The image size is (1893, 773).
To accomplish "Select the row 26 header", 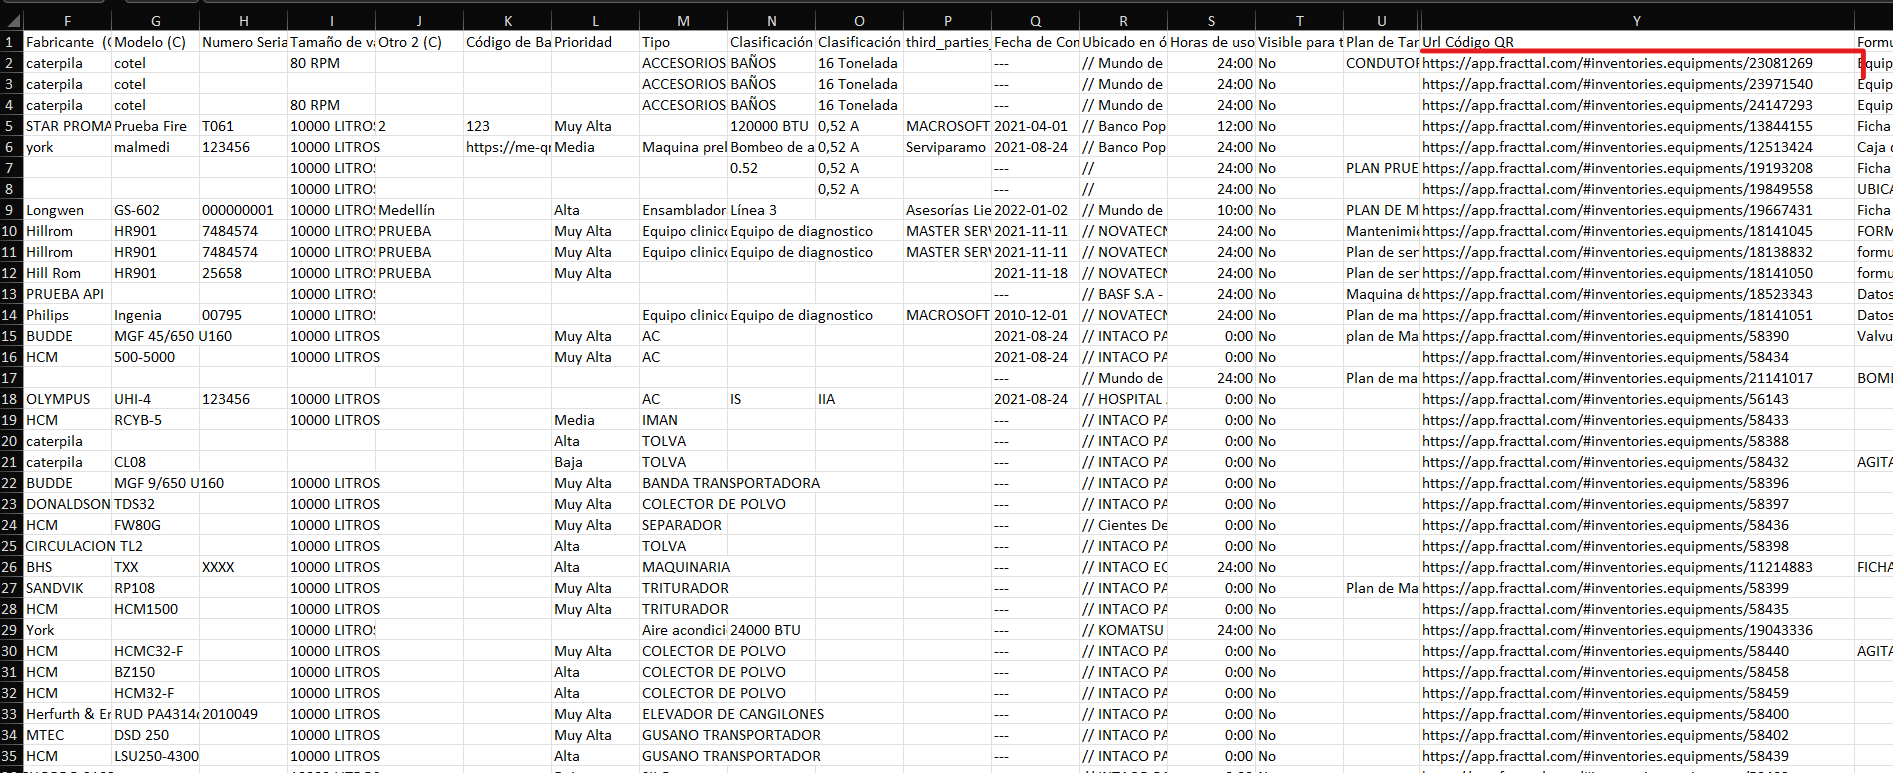I will click(x=10, y=567).
